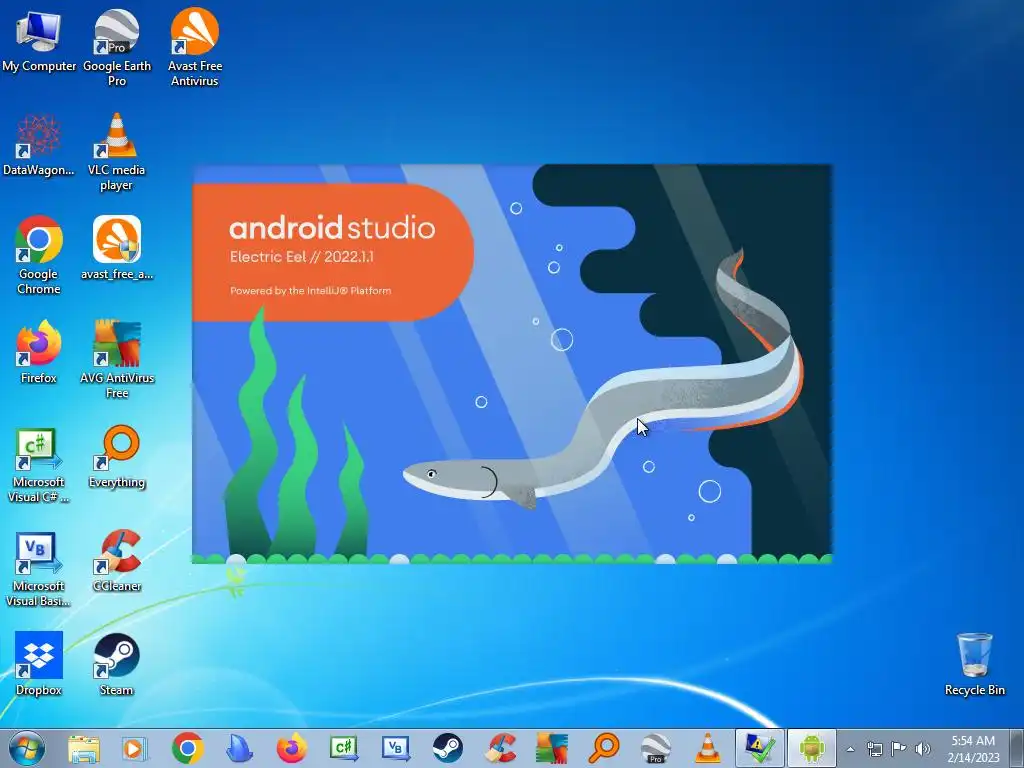The width and height of the screenshot is (1024, 768).
Task: Open Windows Explorer from the taskbar
Action: [84, 748]
